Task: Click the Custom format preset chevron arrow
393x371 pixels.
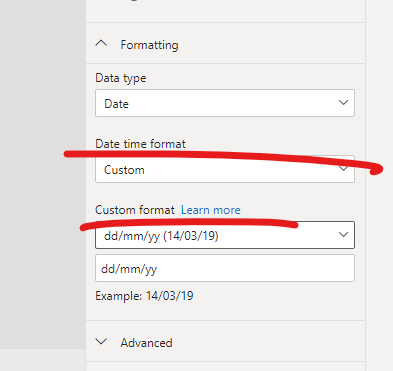Action: pos(343,235)
